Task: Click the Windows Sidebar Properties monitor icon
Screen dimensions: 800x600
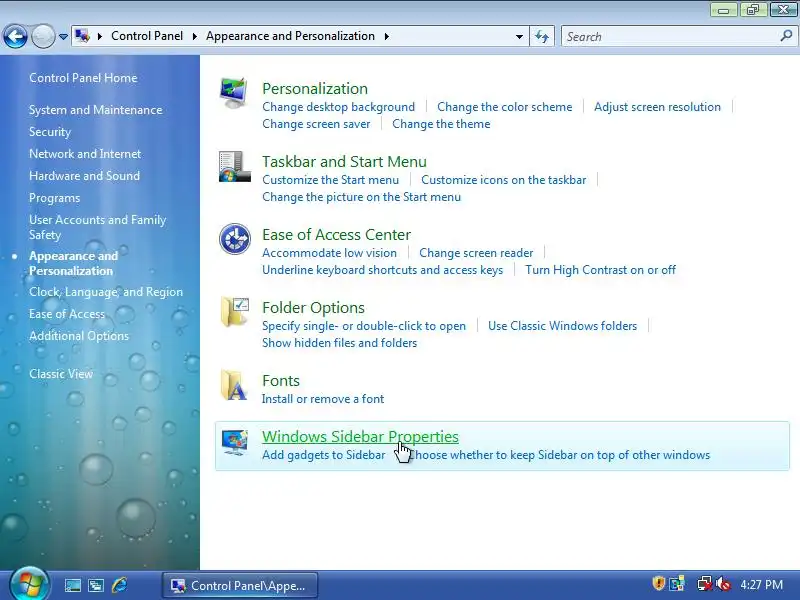Action: 235,442
